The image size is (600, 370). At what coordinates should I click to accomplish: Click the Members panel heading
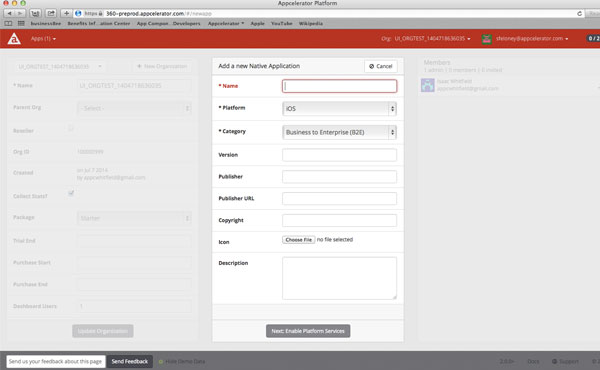click(437, 62)
